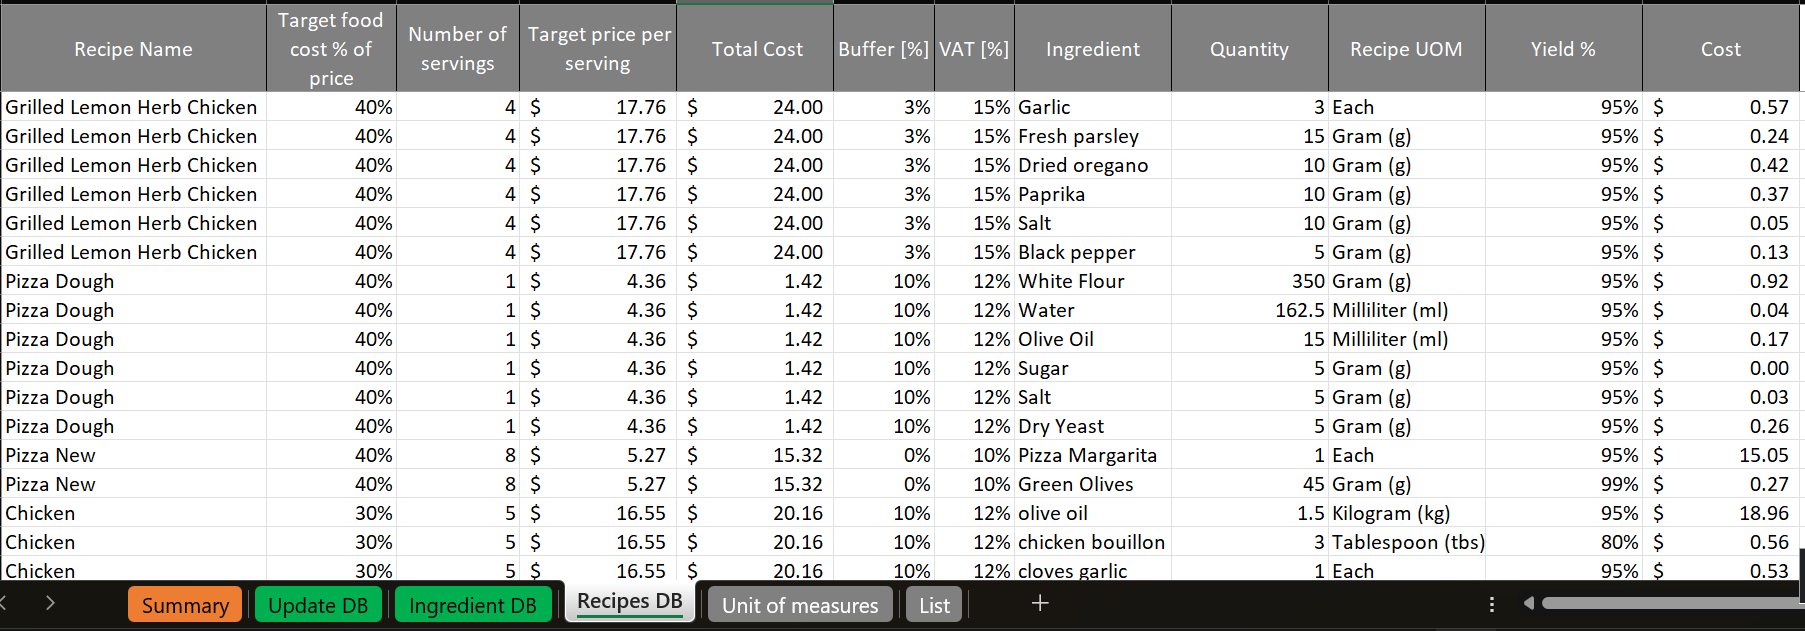Screen dimensions: 1805x631
Task: Click the 18.96 cost cell
Action: [x=1720, y=513]
